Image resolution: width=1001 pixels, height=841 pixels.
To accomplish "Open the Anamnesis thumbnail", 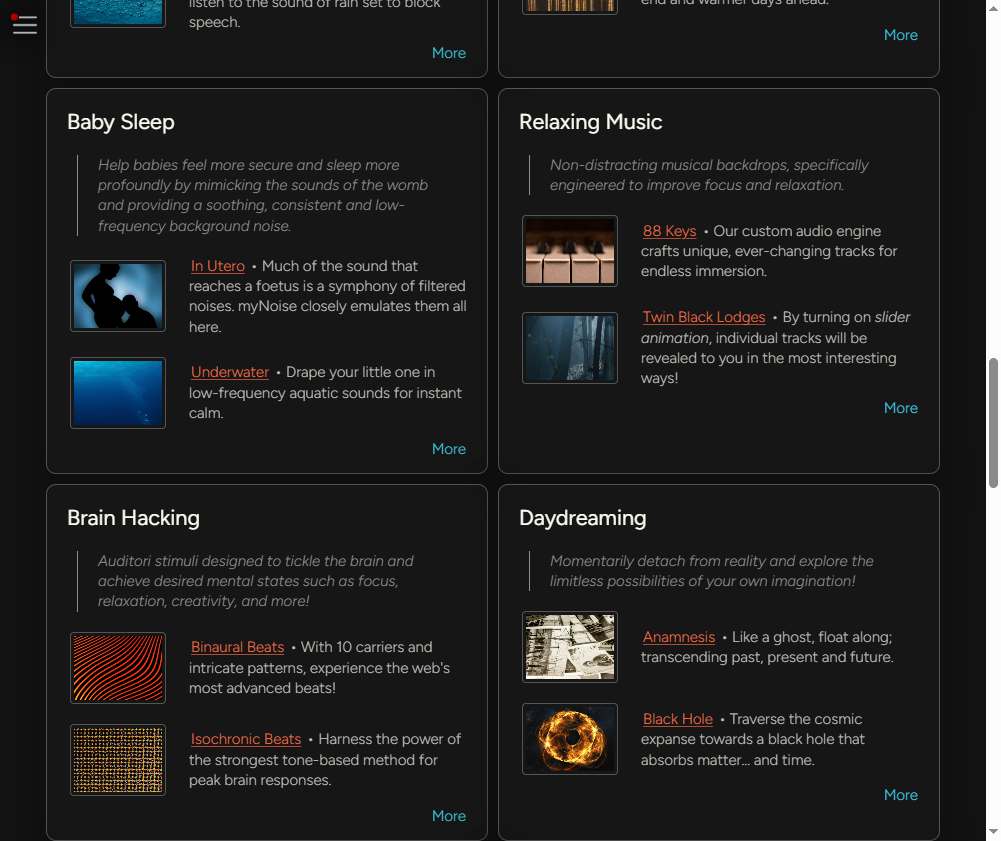I will coord(570,647).
